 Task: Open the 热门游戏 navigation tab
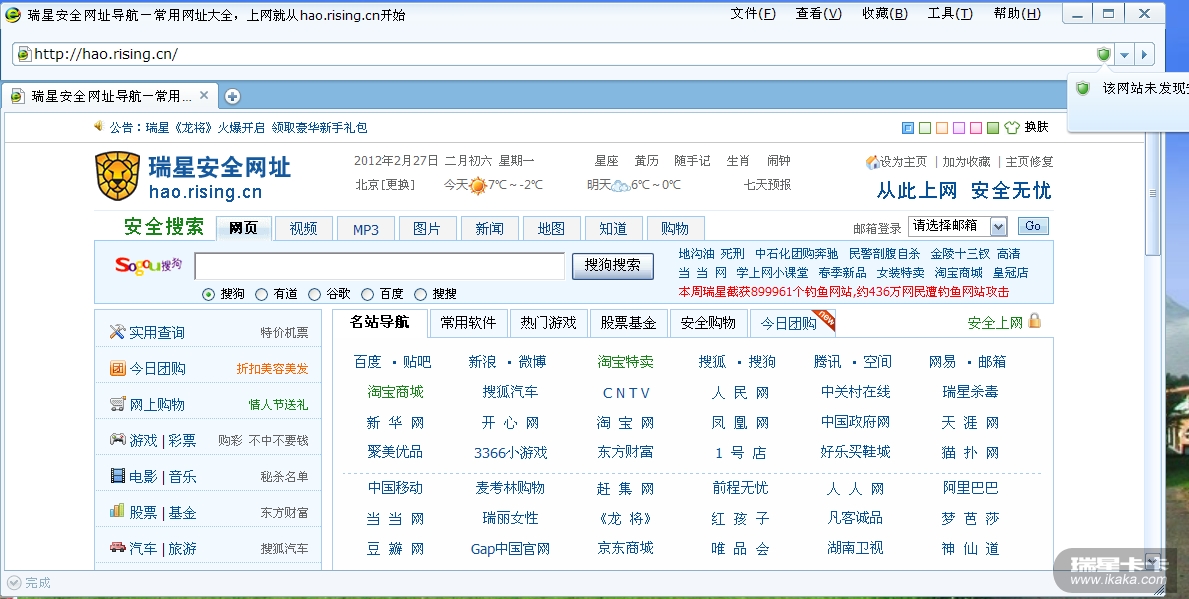click(x=548, y=322)
